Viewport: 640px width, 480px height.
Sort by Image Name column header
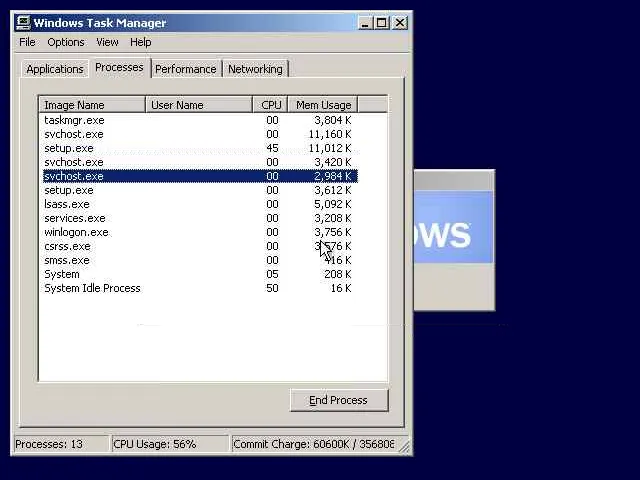[92, 105]
